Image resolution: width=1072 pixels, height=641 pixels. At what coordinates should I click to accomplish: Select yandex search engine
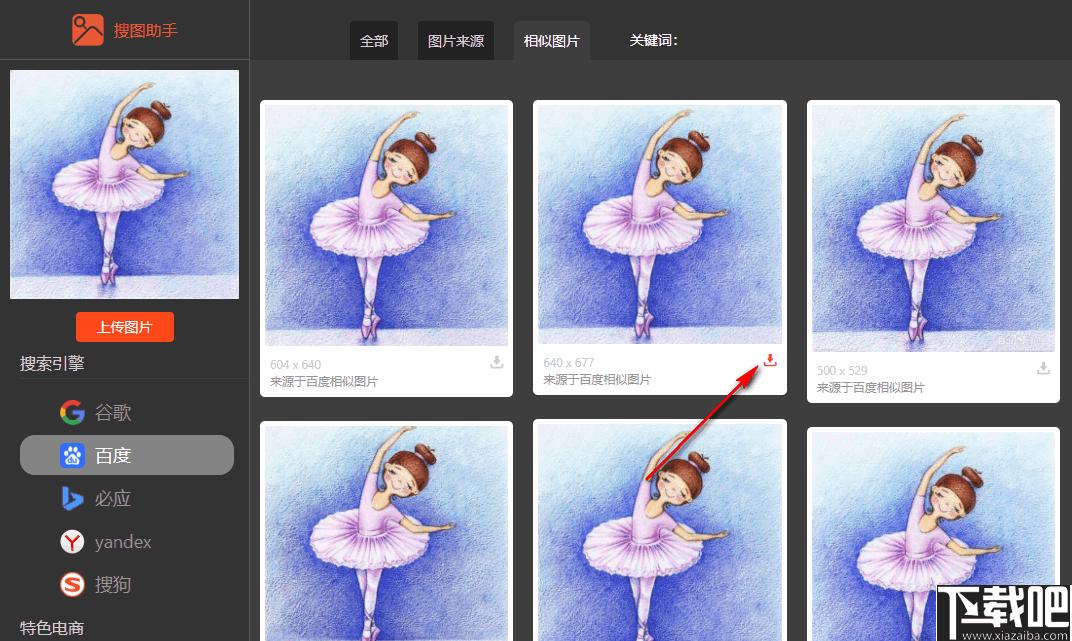pyautogui.click(x=127, y=541)
